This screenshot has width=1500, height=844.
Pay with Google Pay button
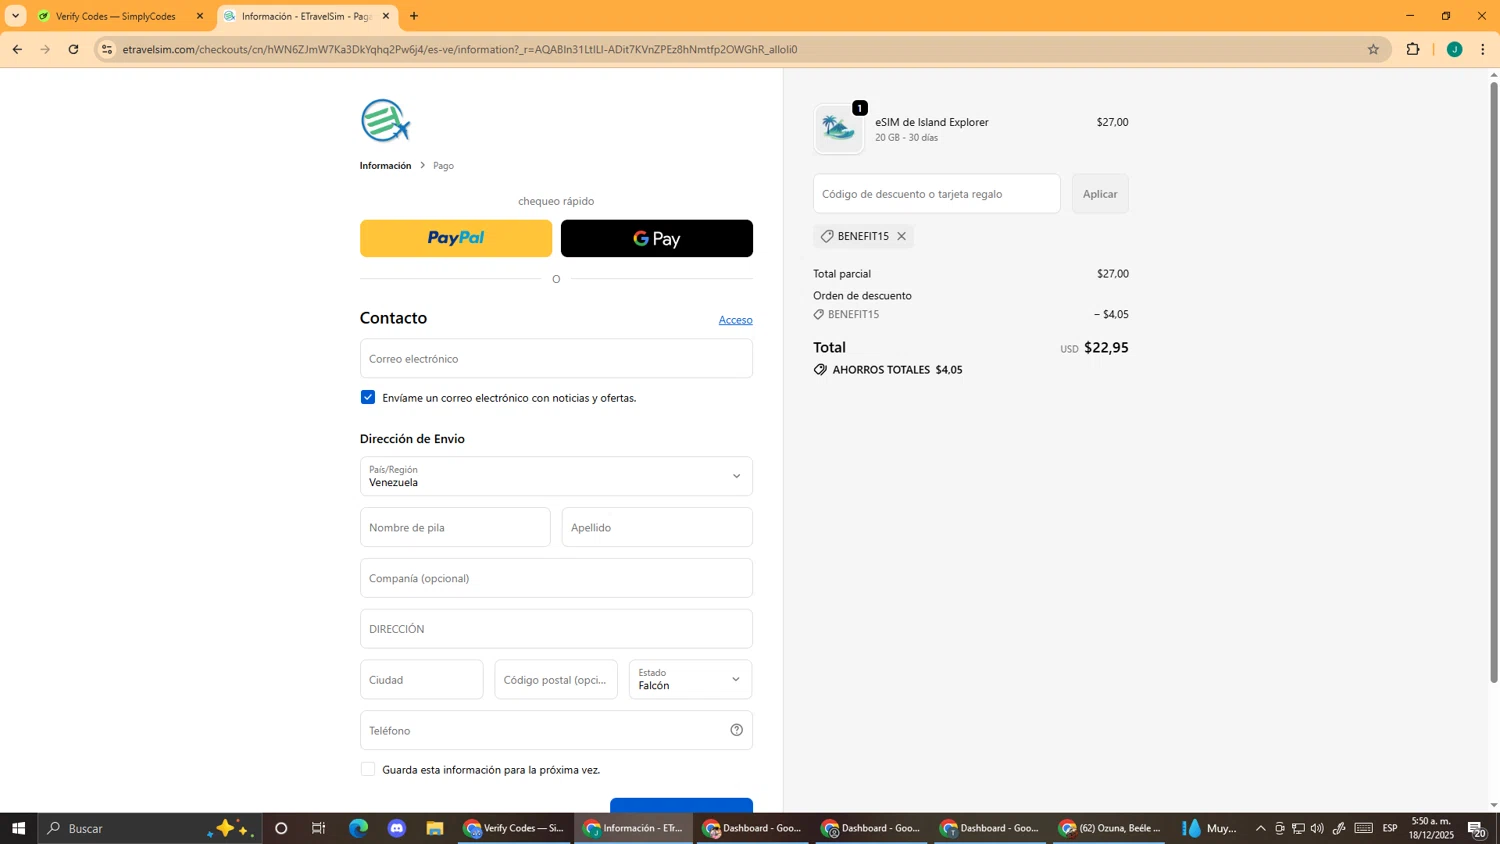pos(657,238)
